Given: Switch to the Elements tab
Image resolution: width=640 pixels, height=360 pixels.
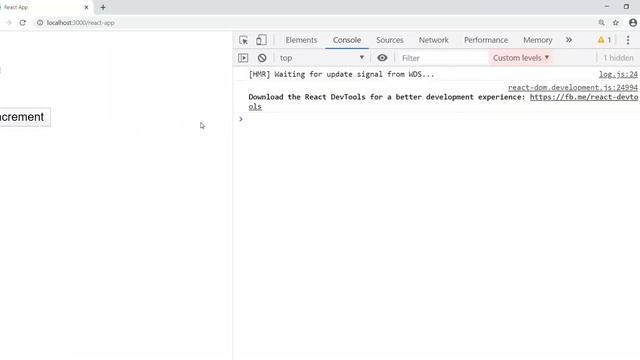Looking at the screenshot, I should tap(301, 40).
